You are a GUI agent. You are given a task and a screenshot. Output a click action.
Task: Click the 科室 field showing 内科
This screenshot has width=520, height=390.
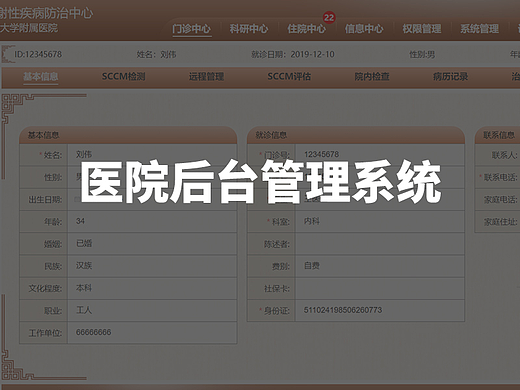coord(380,221)
